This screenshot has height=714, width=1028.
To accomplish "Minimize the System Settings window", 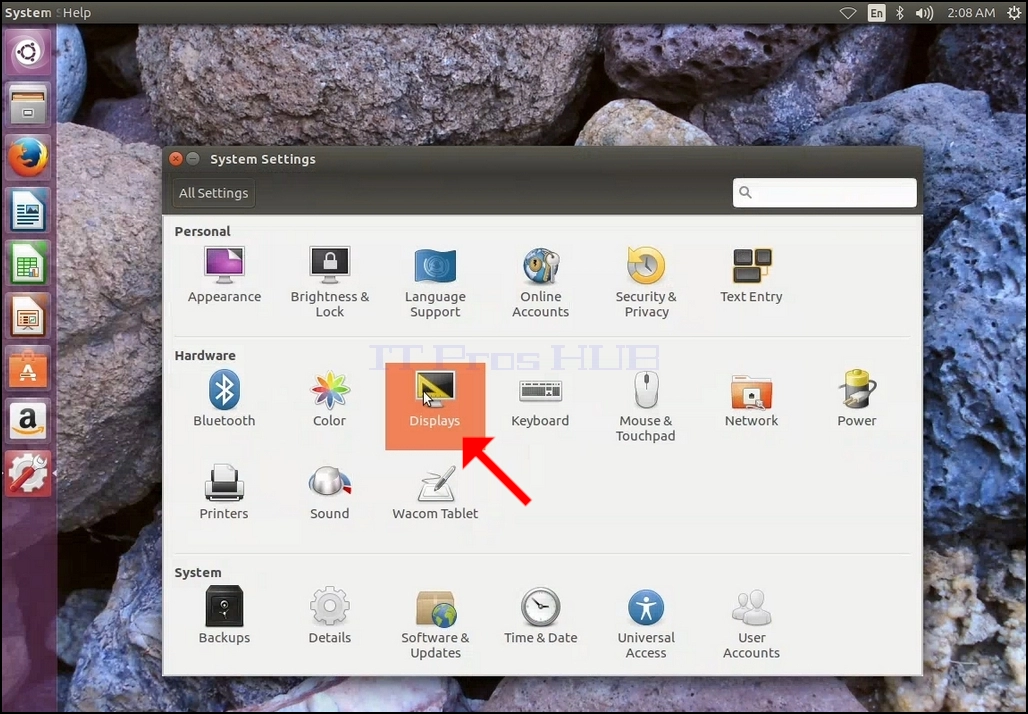I will coord(193,159).
